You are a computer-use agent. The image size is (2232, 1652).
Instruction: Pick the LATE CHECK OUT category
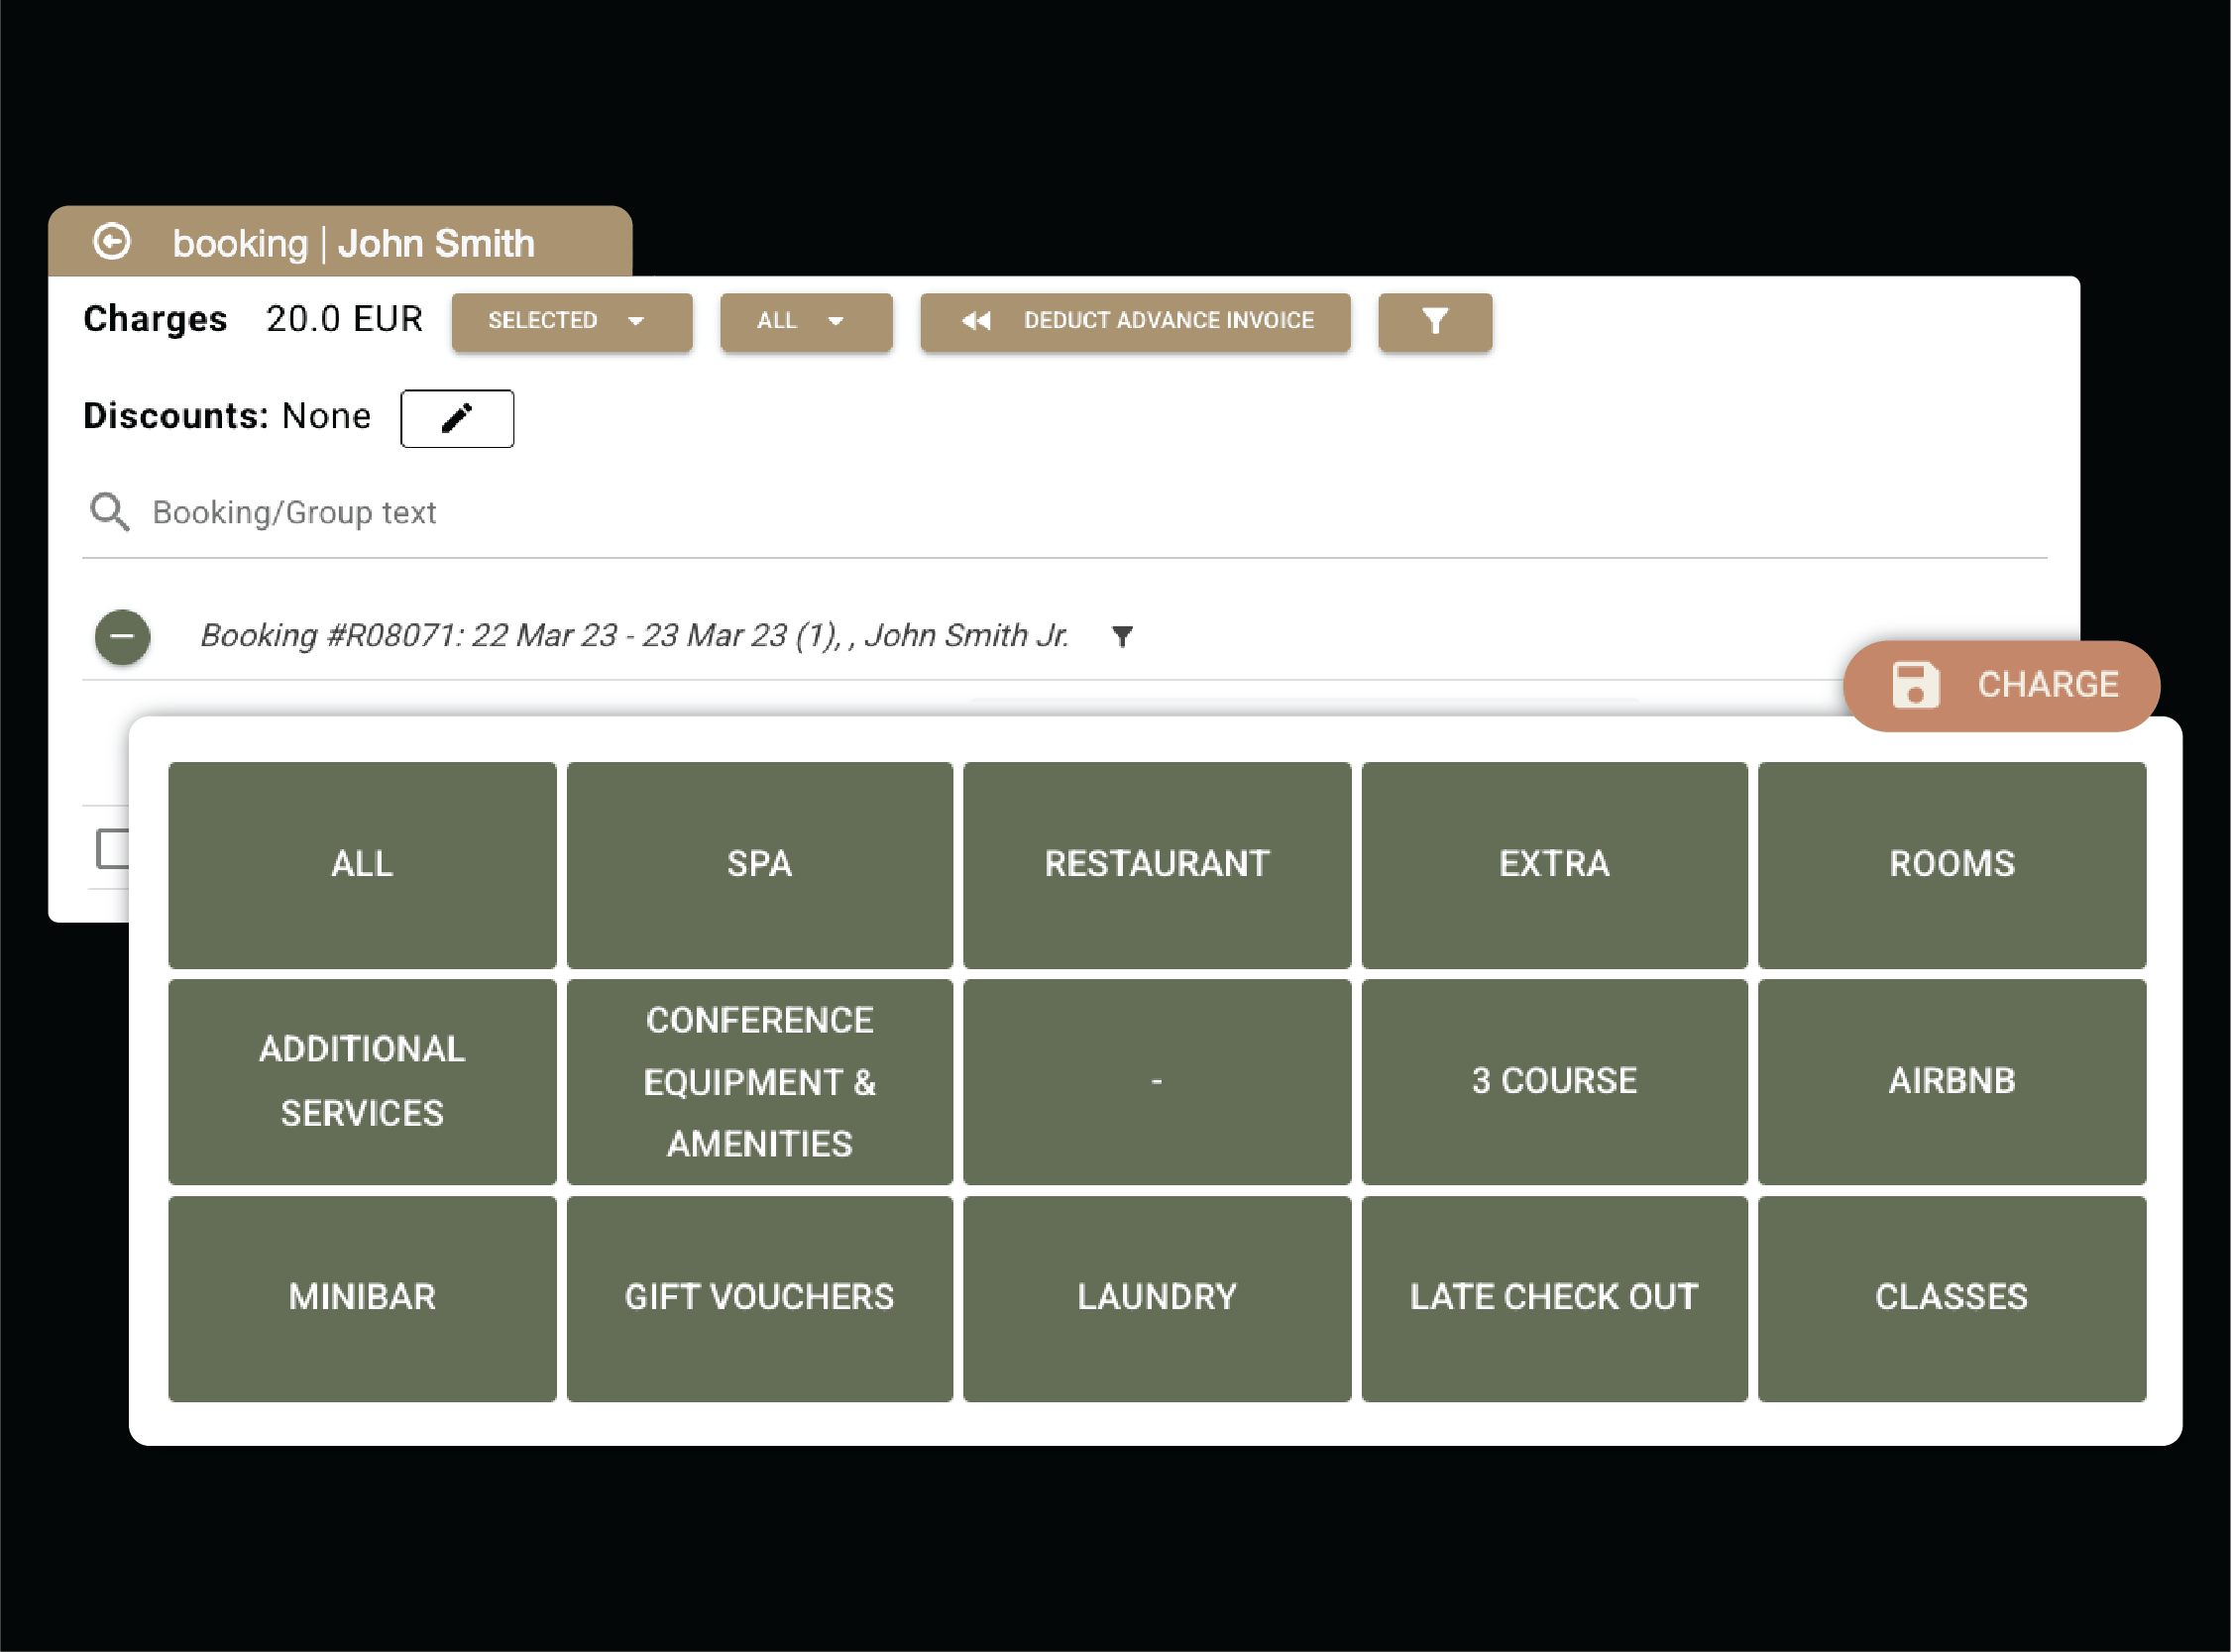(x=1553, y=1298)
